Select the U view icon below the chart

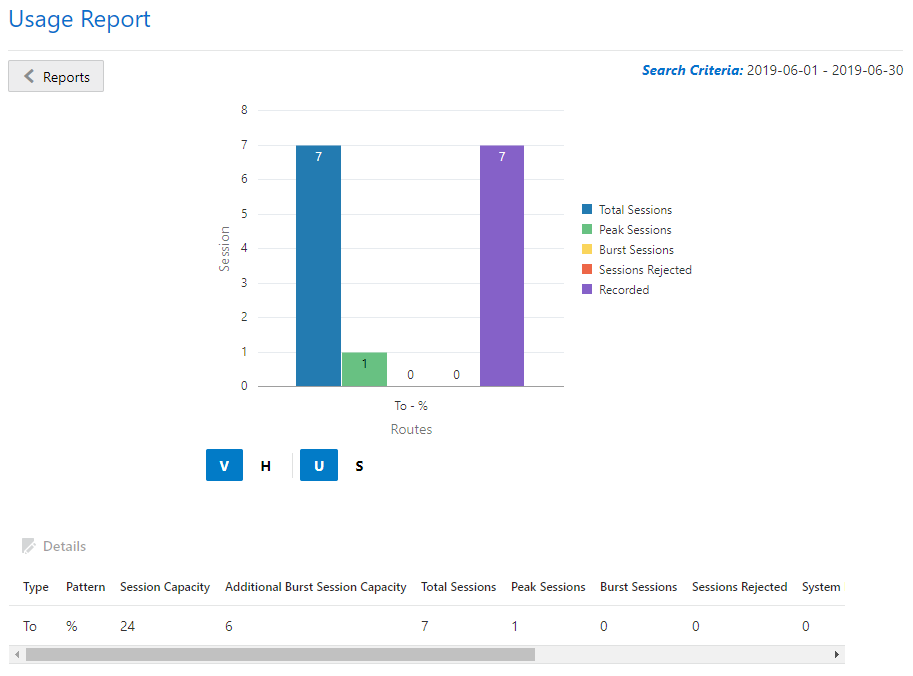[318, 465]
